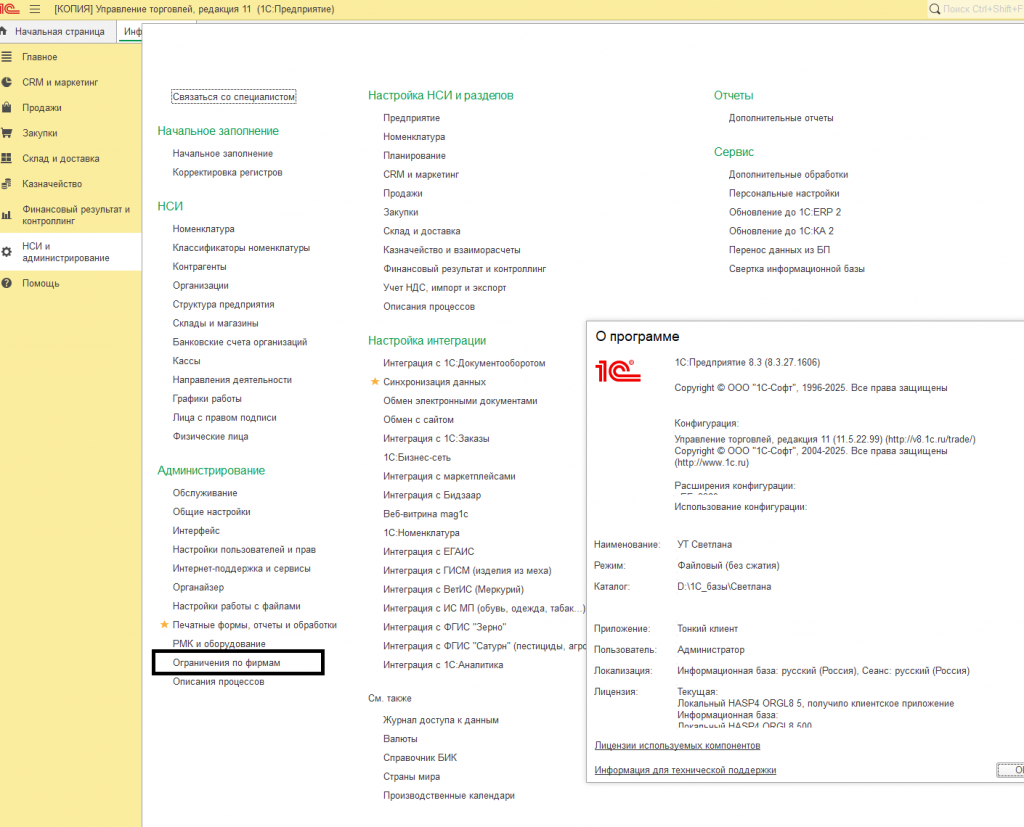Open Интеграция с ВетИС (Меркурий)
The image size is (1024, 827).
click(454, 590)
